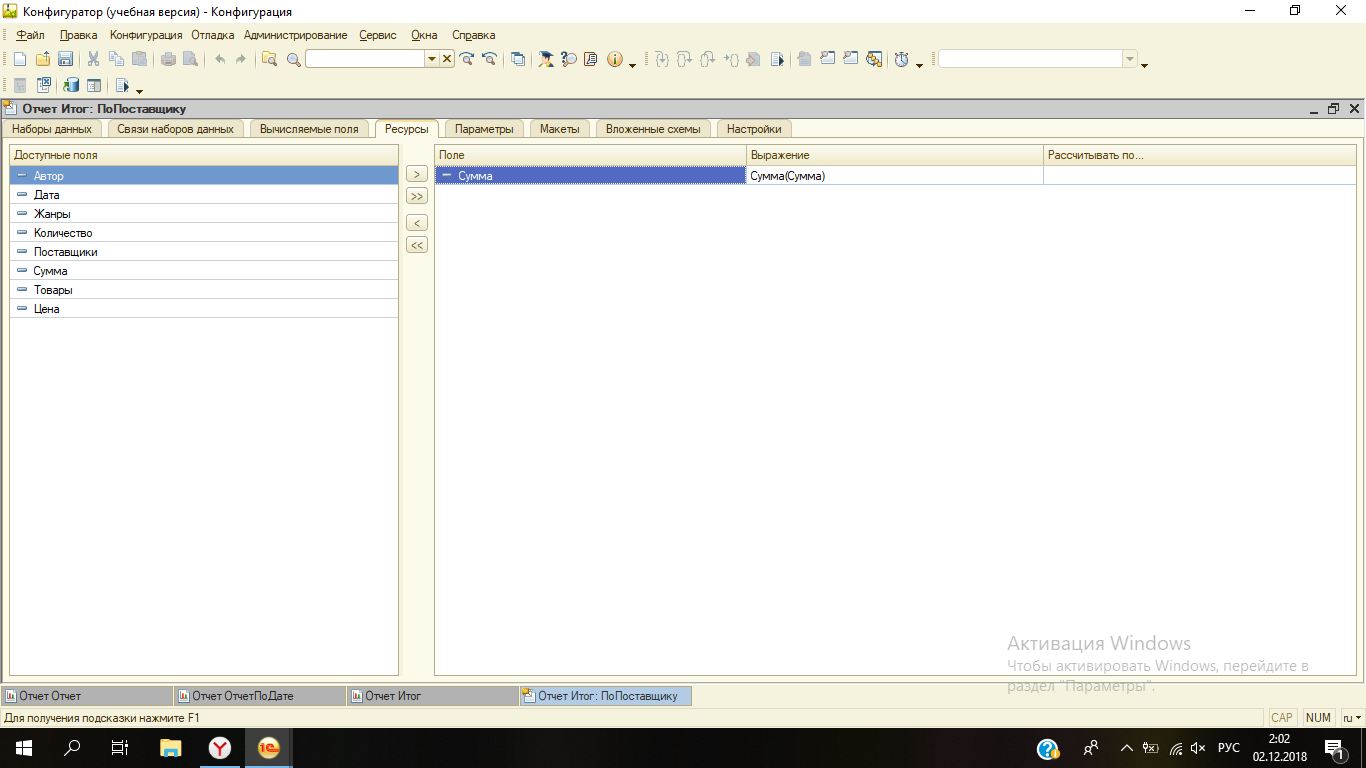Open the windows list icon
The width and height of the screenshot is (1366, 768).
517,59
